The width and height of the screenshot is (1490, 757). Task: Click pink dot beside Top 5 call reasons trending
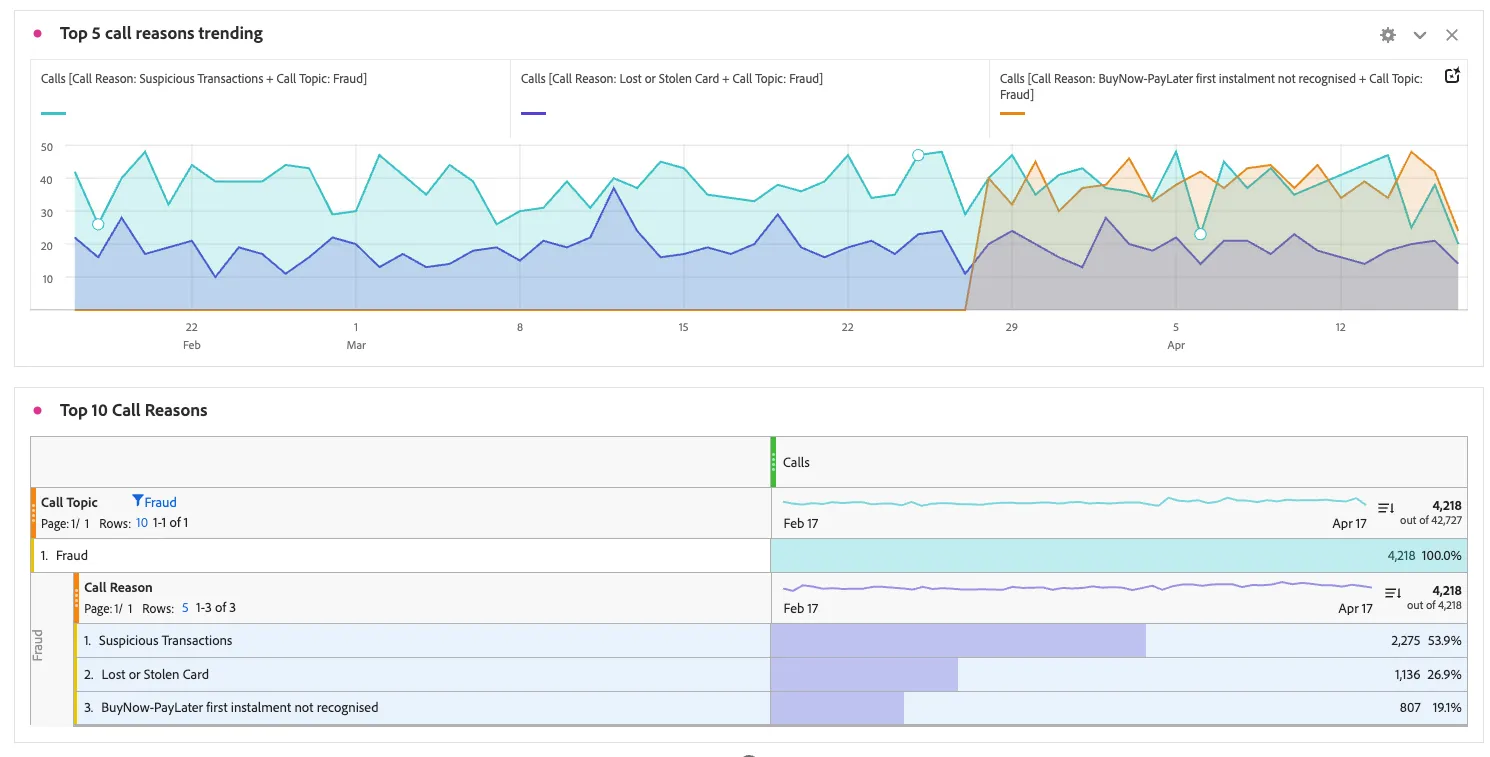38,33
